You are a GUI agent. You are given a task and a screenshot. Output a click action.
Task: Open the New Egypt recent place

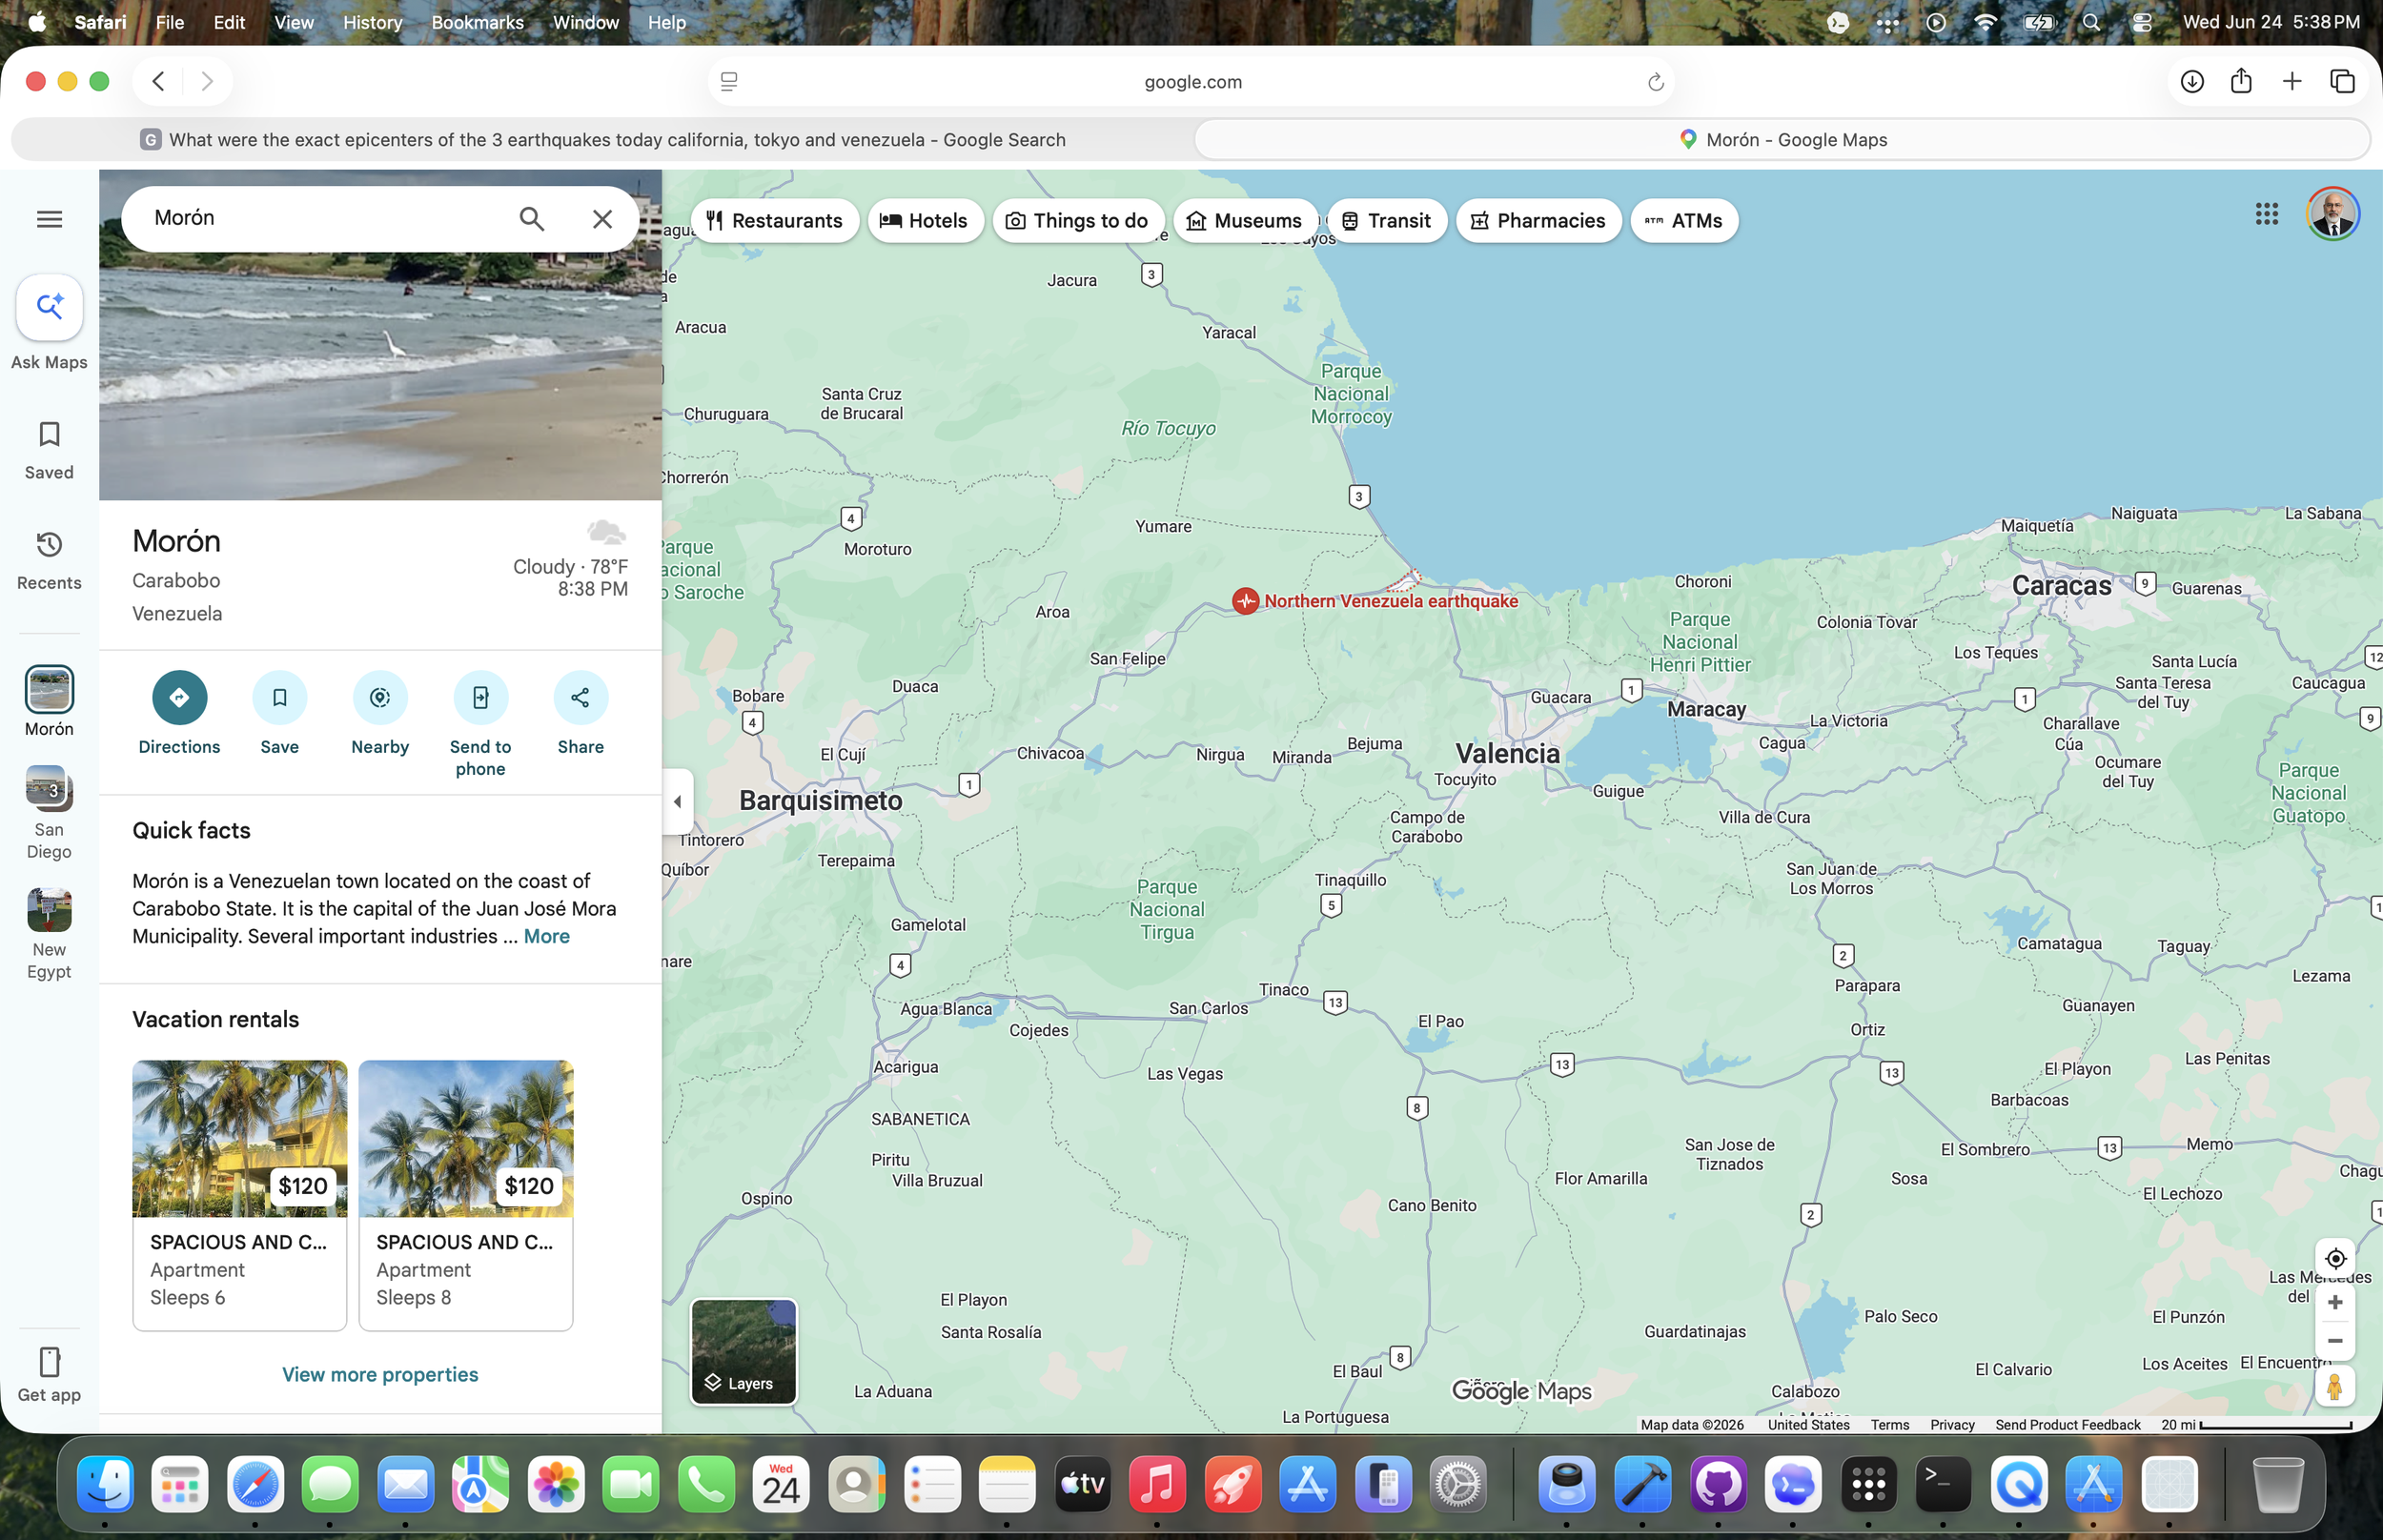coord(49,934)
